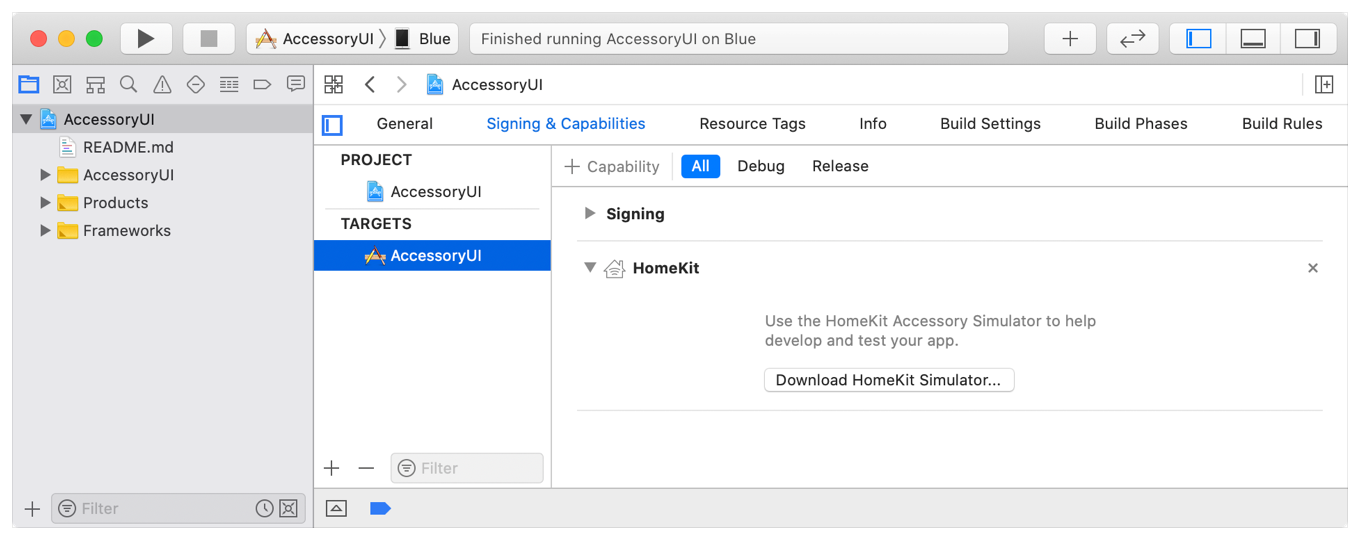Expand the AccessoryUI folder

click(x=45, y=175)
